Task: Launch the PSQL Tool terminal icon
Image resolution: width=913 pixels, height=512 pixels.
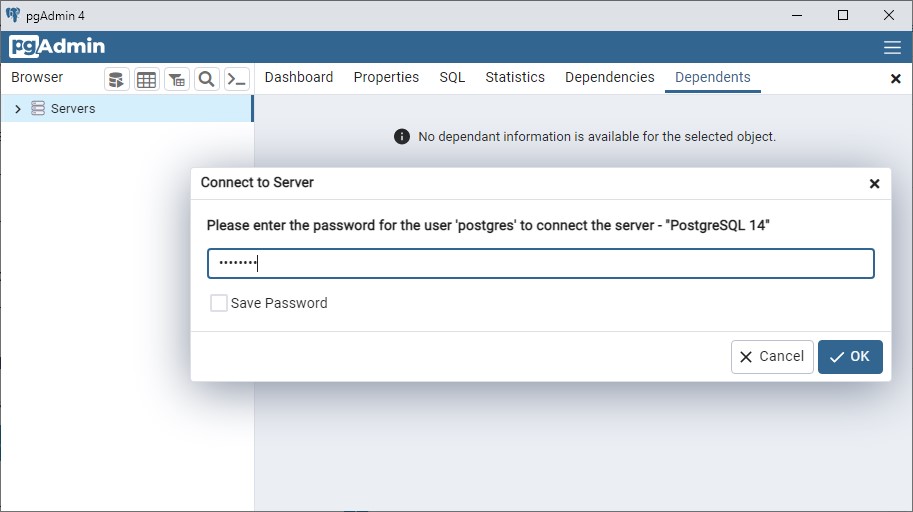Action: (x=237, y=79)
